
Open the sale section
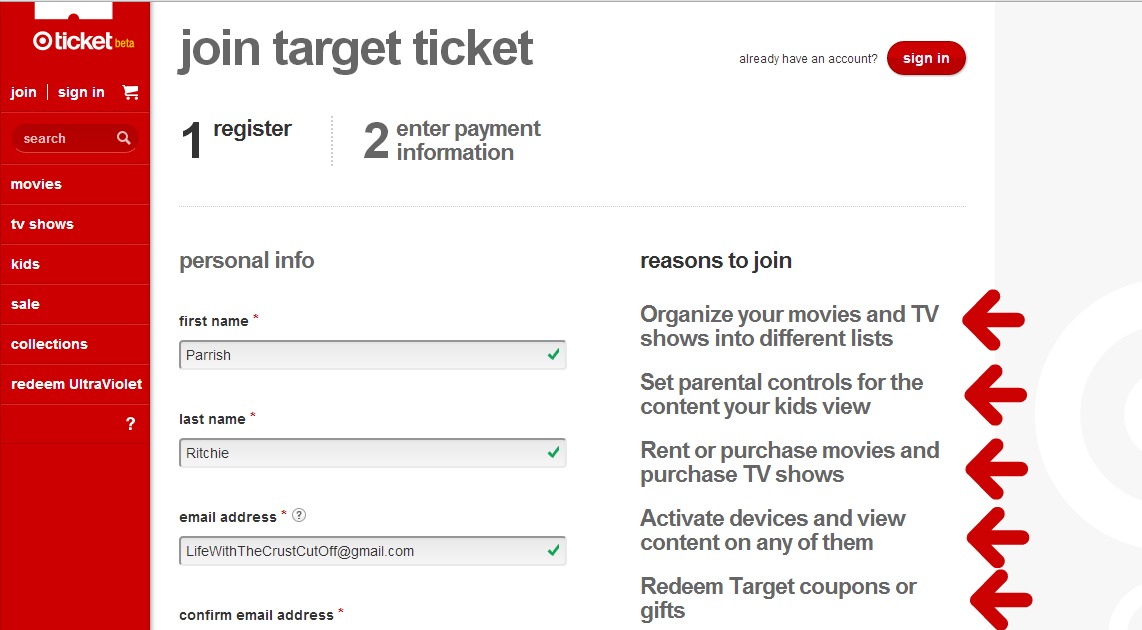pyautogui.click(x=25, y=304)
